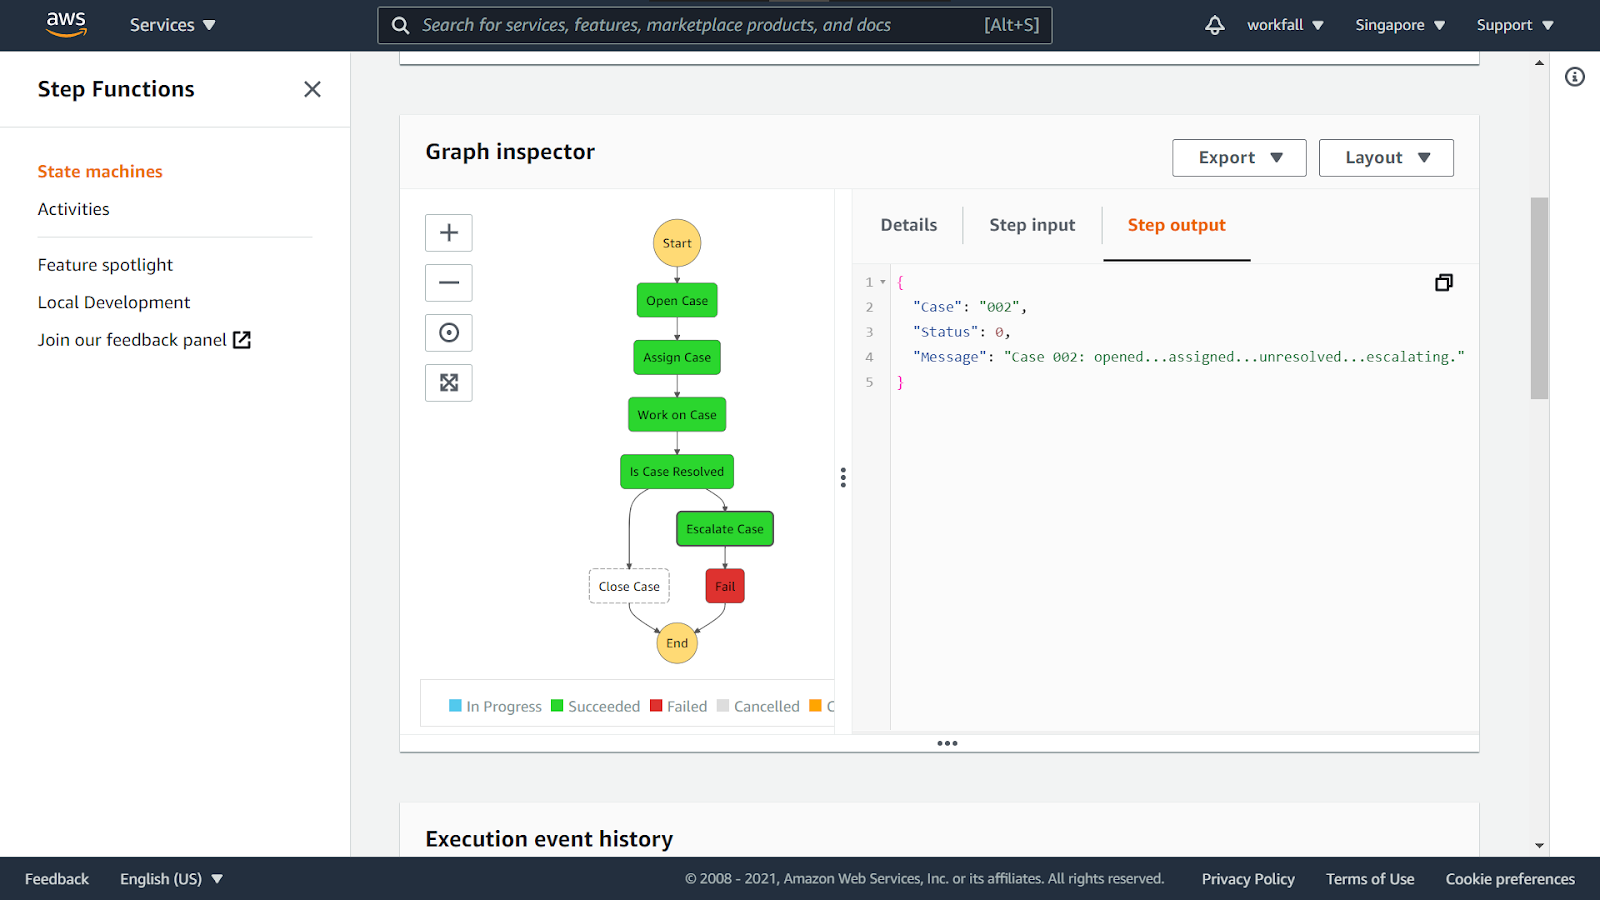Switch to the Step output tab
The width and height of the screenshot is (1600, 900).
coord(1177,226)
